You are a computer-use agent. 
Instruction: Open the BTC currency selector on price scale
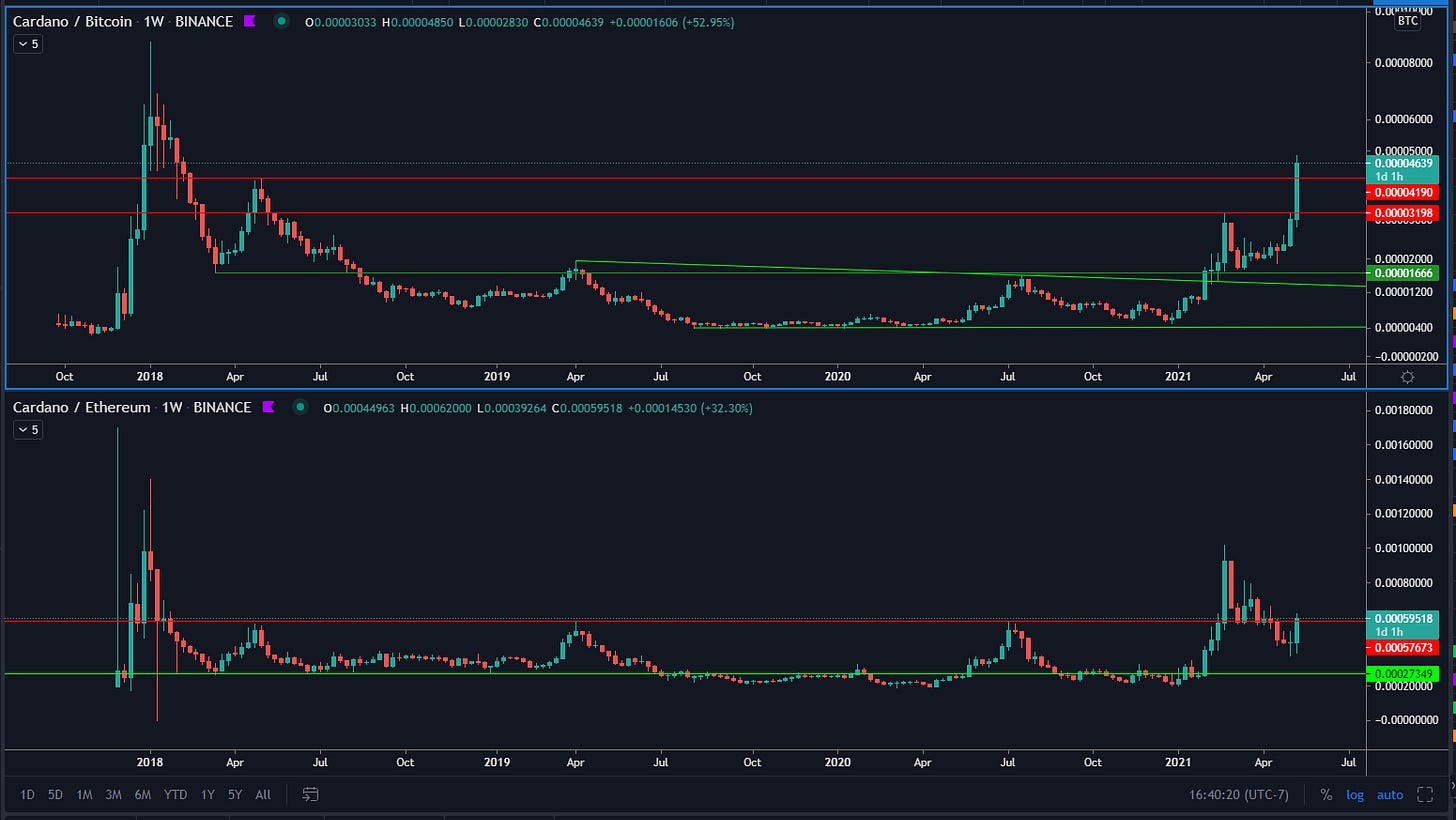[1407, 21]
